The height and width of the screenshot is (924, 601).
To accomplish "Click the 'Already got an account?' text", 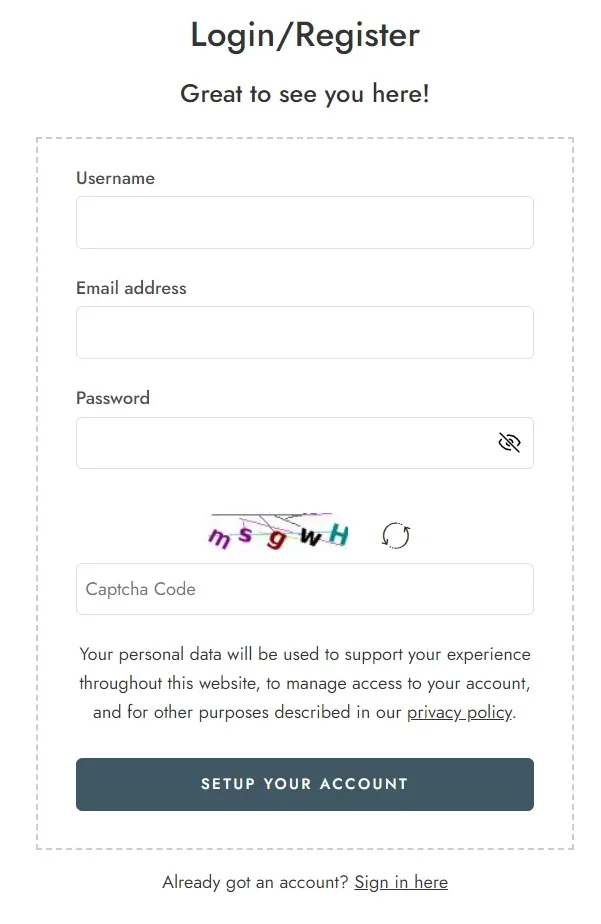I will pyautogui.click(x=255, y=882).
